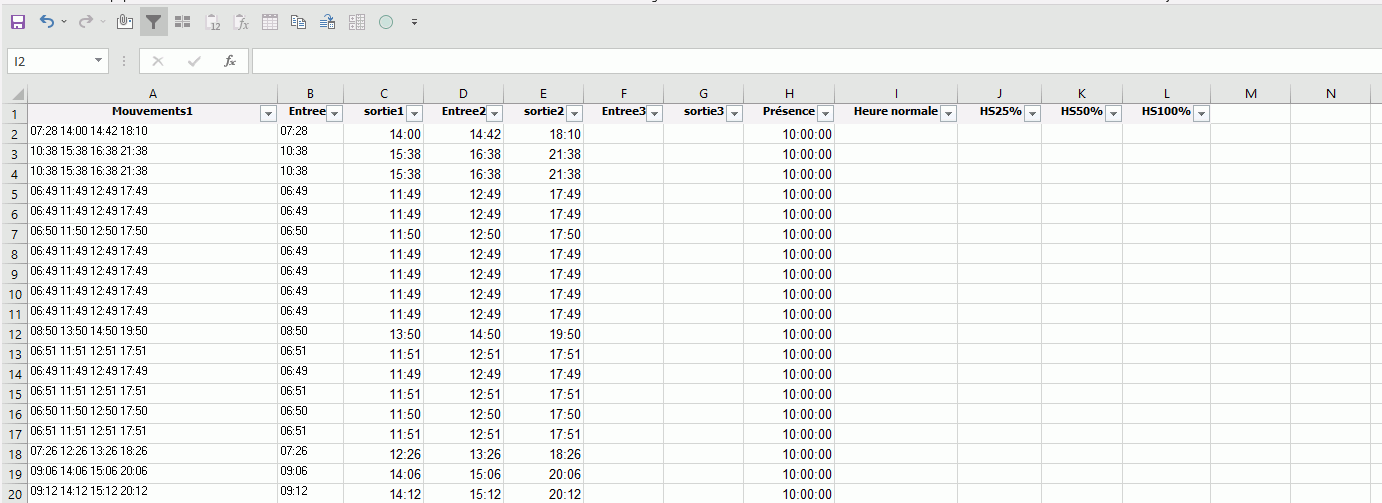Open the HS25% column filter dropdown
This screenshot has width=1382, height=503.
click(x=1030, y=113)
